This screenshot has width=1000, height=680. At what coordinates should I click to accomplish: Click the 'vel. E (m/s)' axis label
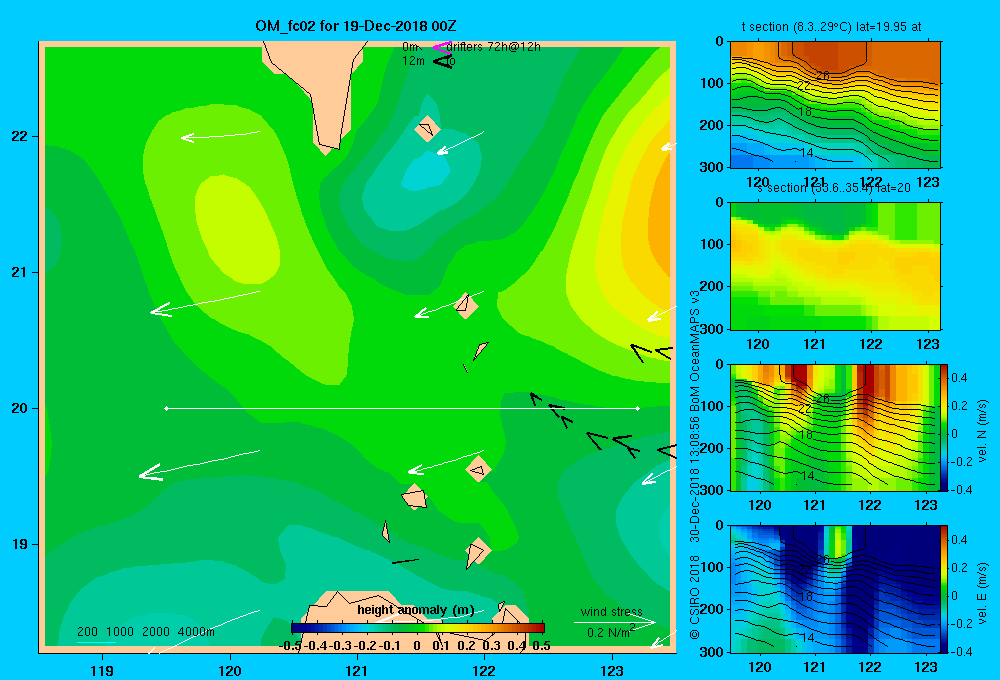[982, 593]
